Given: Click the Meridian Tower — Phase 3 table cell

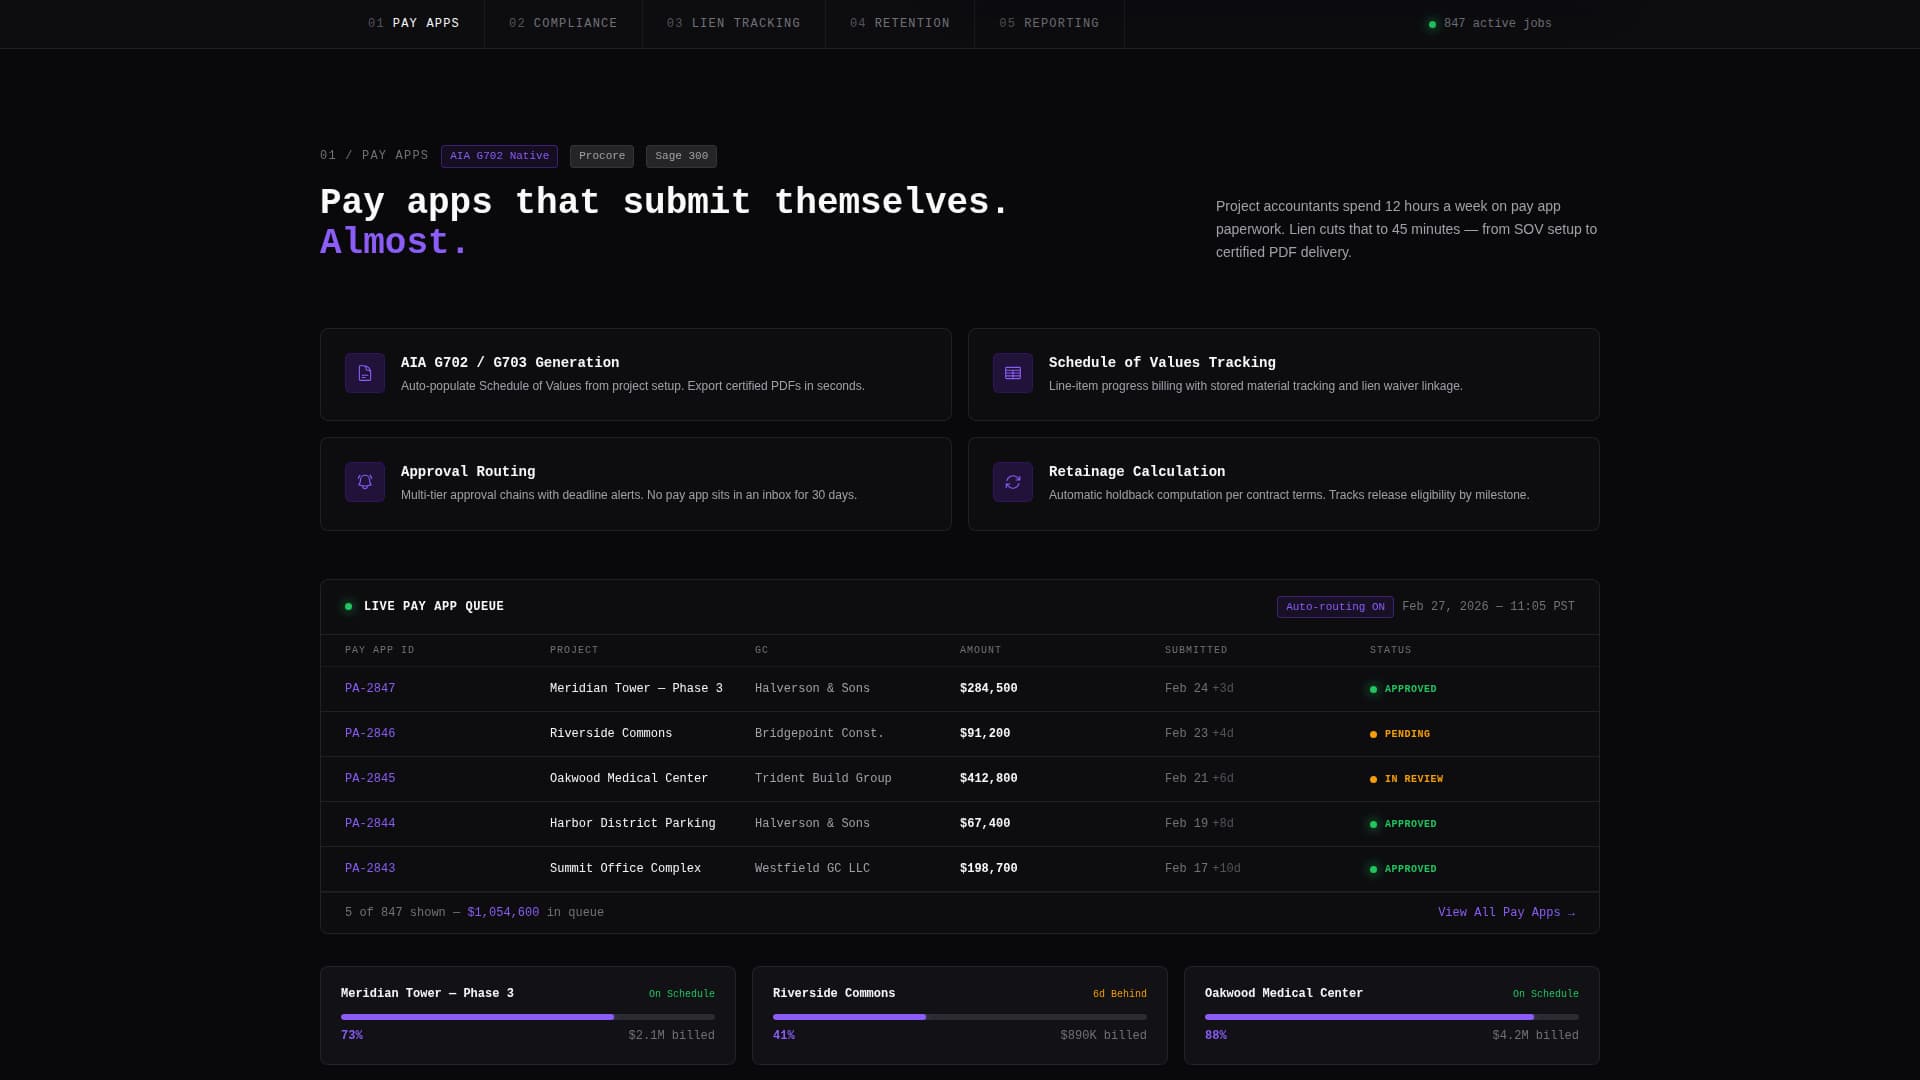Looking at the screenshot, I should click(636, 689).
